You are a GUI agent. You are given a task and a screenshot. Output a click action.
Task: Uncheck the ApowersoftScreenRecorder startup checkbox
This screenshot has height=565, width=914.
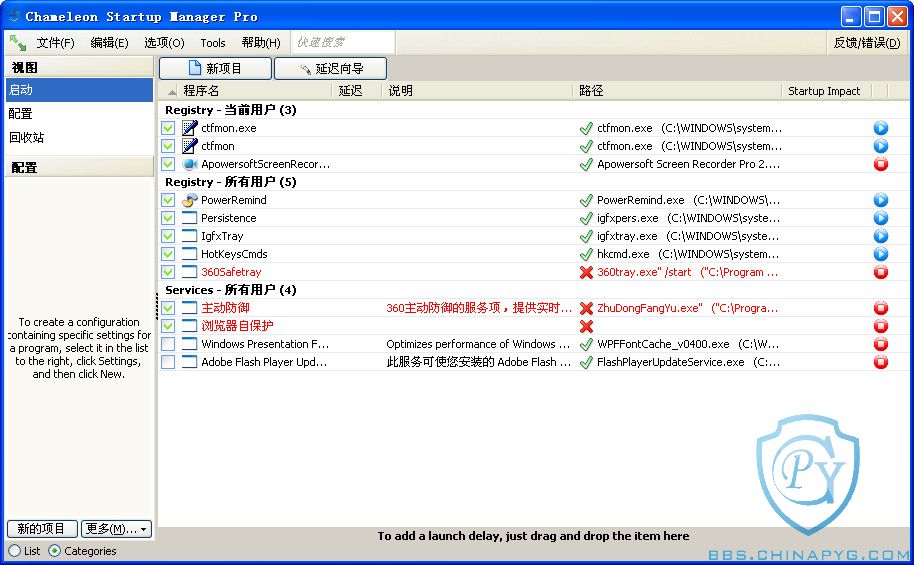(x=168, y=164)
